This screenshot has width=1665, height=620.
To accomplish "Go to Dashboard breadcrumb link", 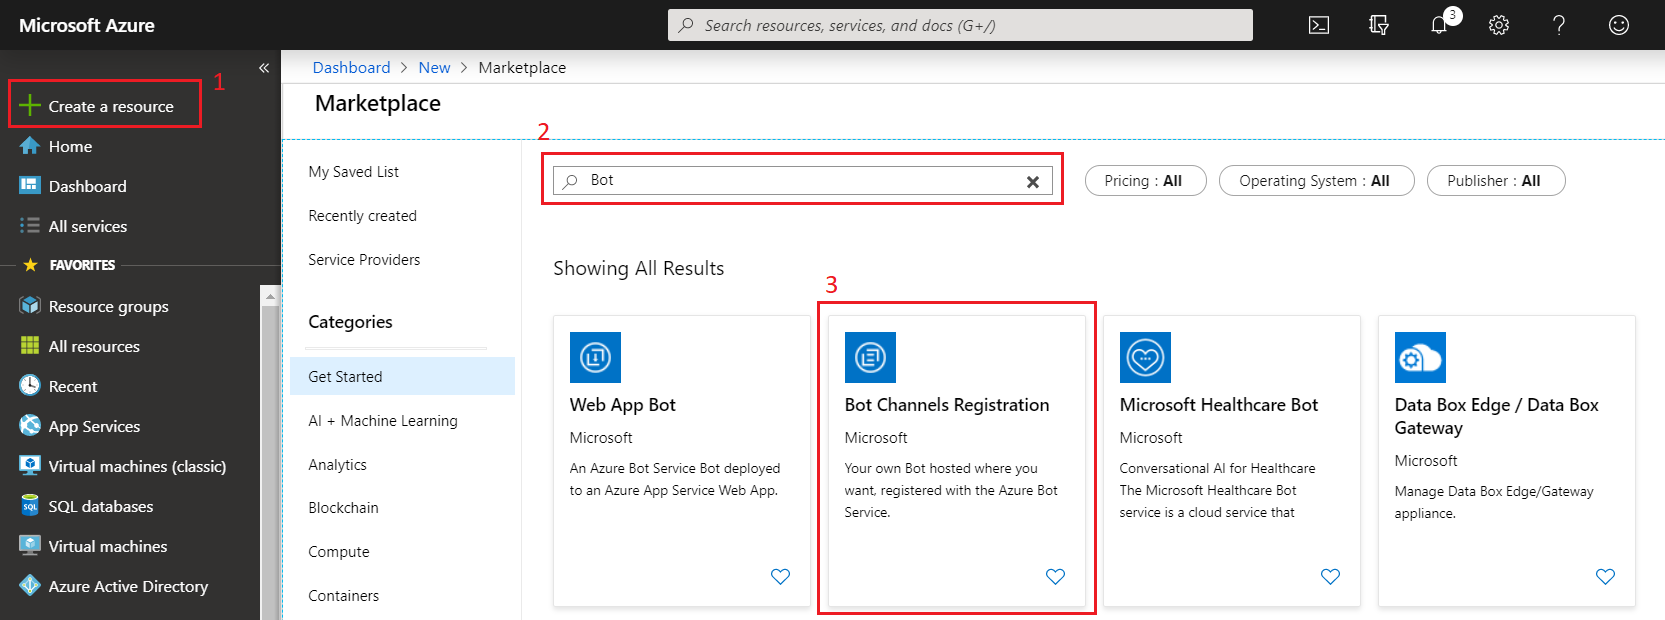I will (x=351, y=67).
